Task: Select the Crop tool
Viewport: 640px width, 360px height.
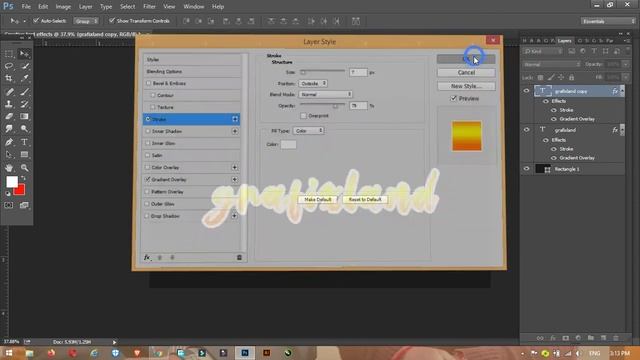Action: pyautogui.click(x=9, y=78)
